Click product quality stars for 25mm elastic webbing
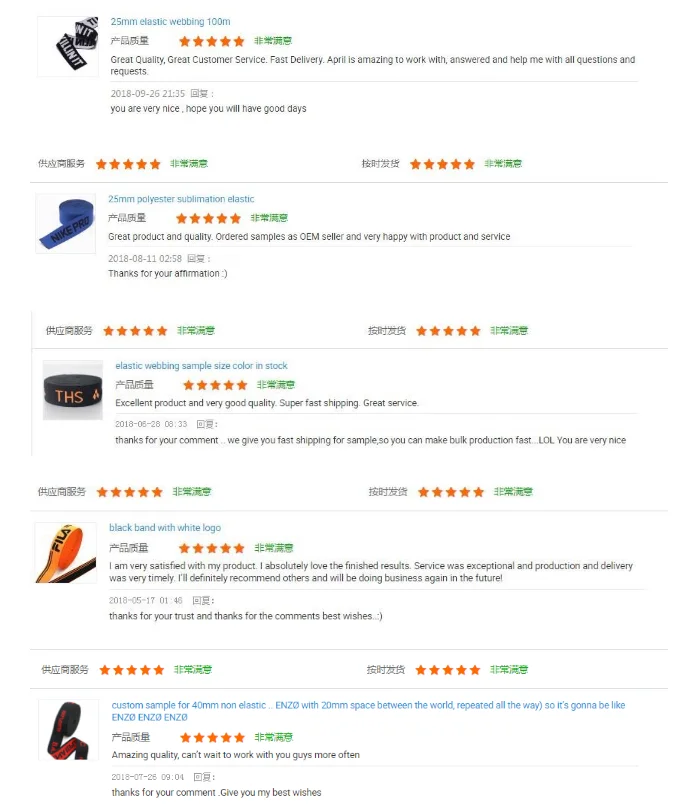This screenshot has height=809, width=700. pyautogui.click(x=211, y=41)
